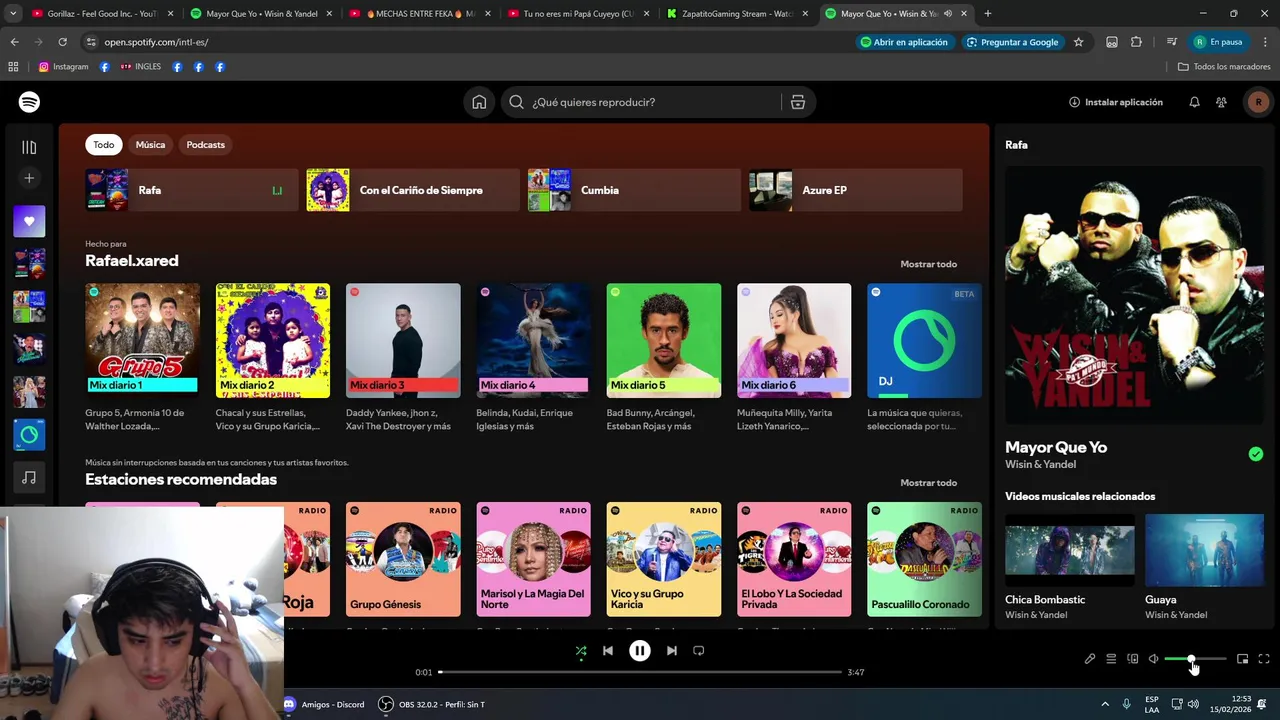Toggle the green saved checkmark for Mayor Que Yo
1280x720 pixels.
point(1256,454)
